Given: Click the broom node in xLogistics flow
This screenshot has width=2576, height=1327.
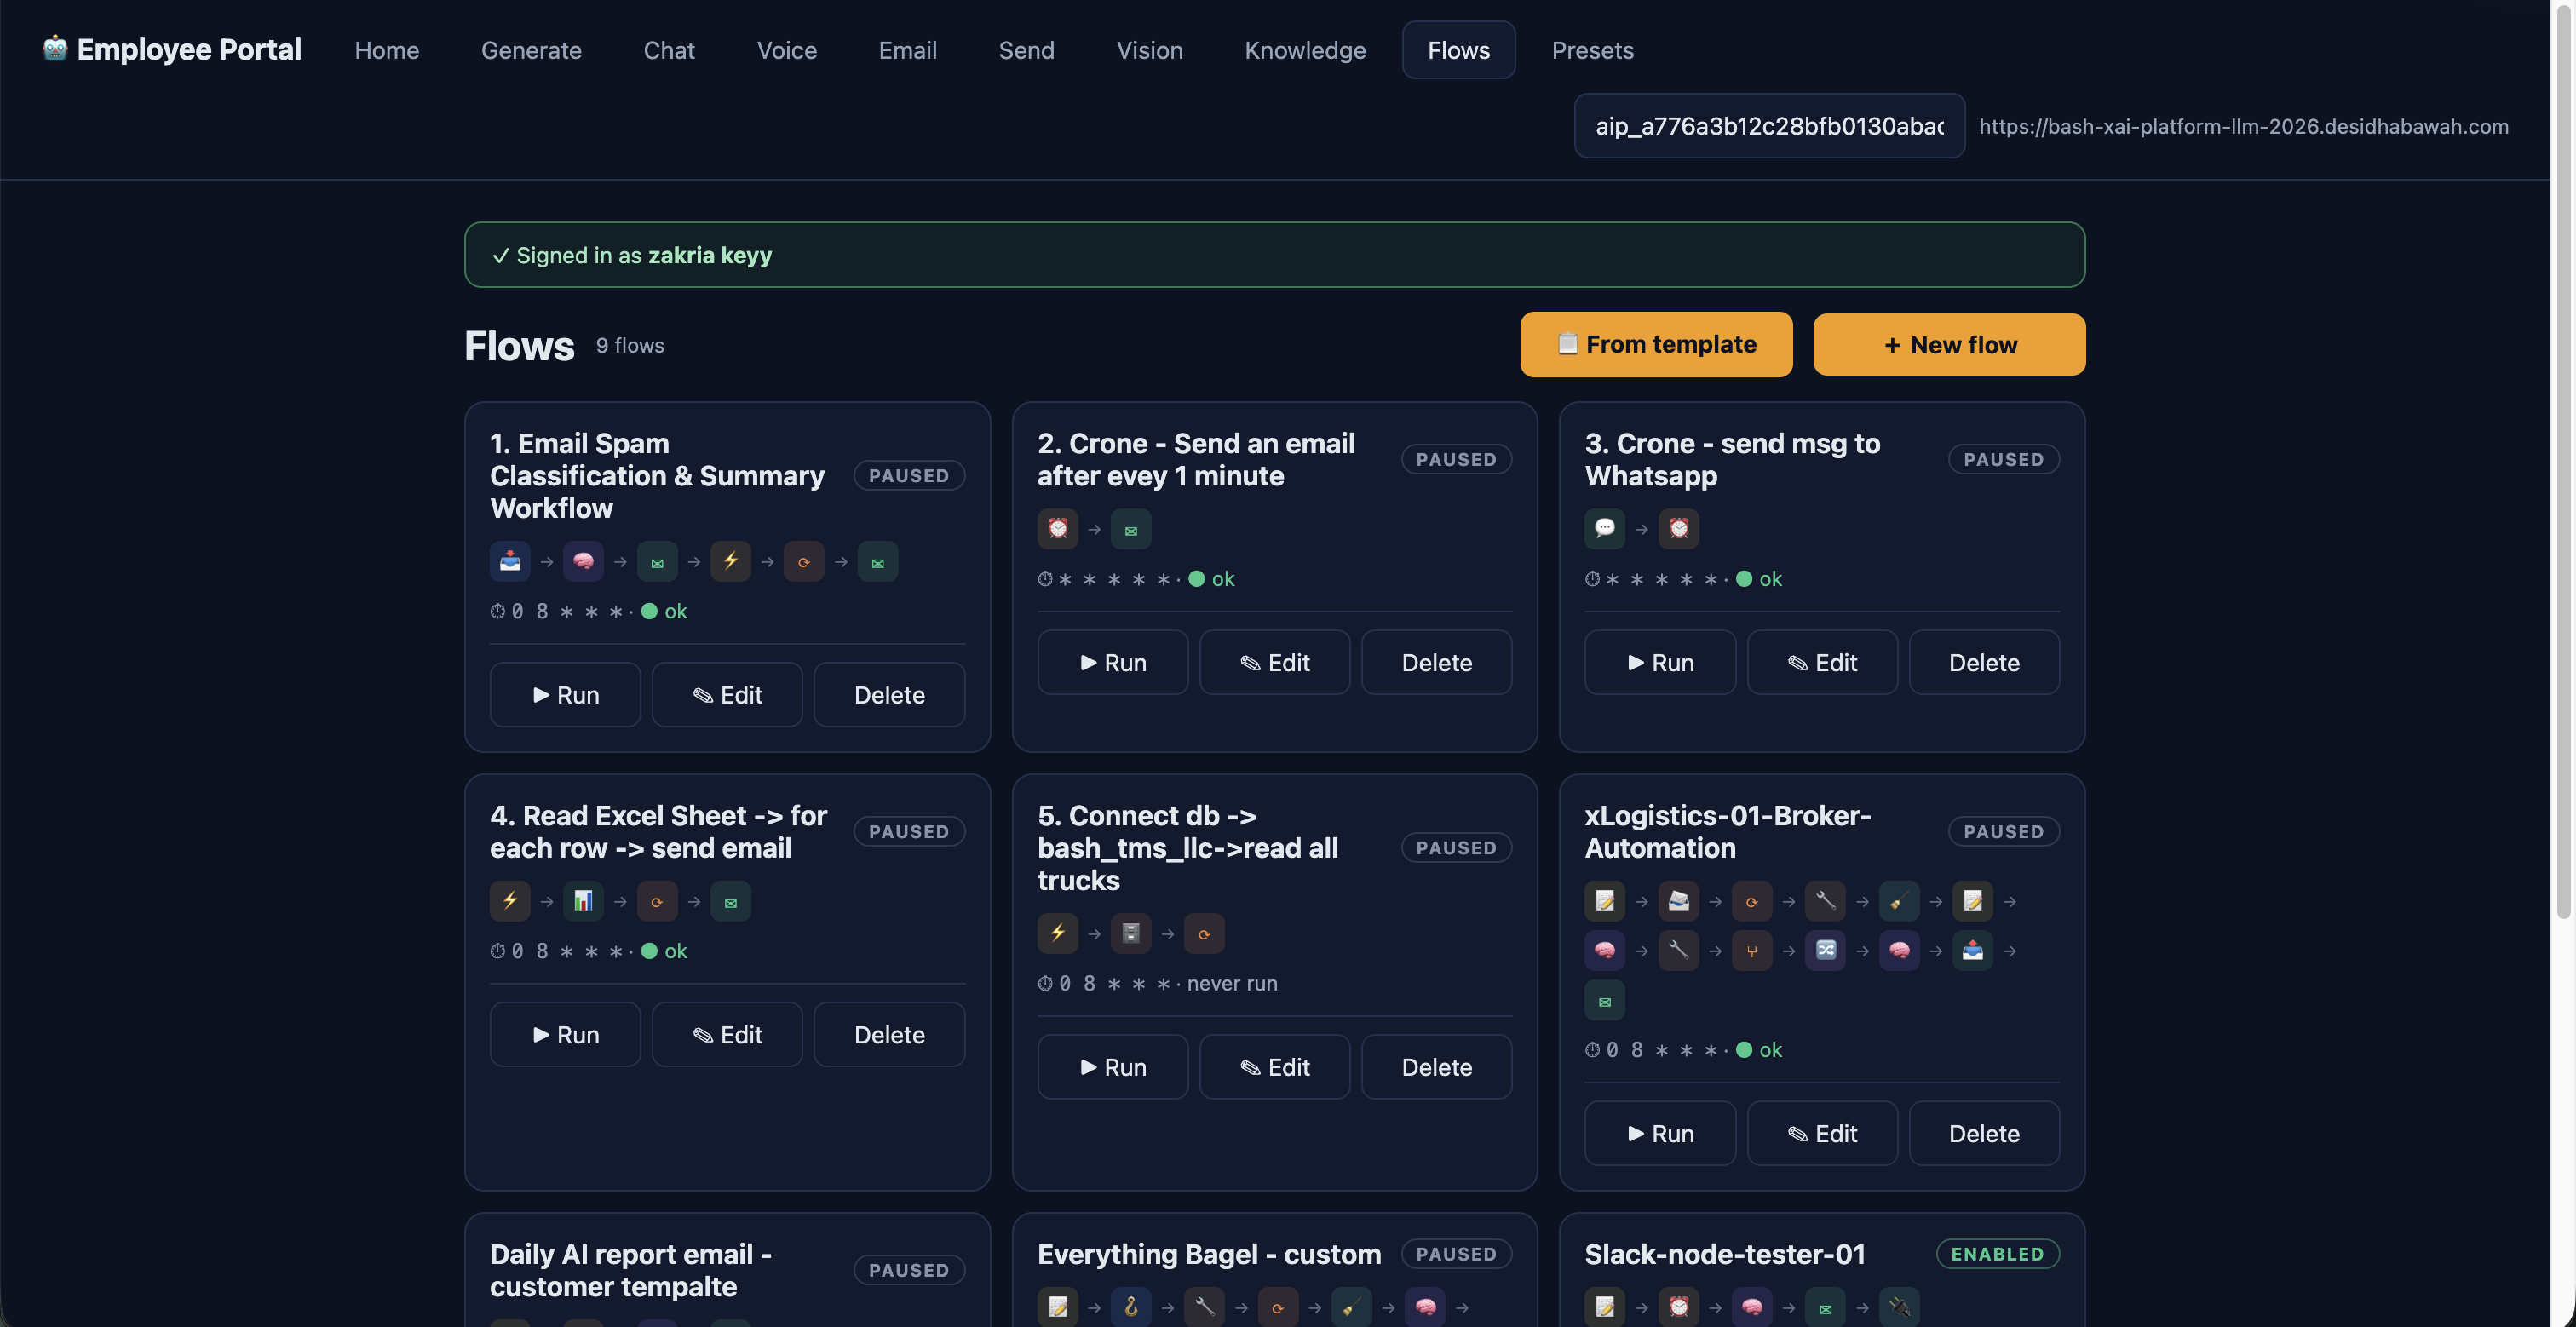Looking at the screenshot, I should coord(1899,901).
